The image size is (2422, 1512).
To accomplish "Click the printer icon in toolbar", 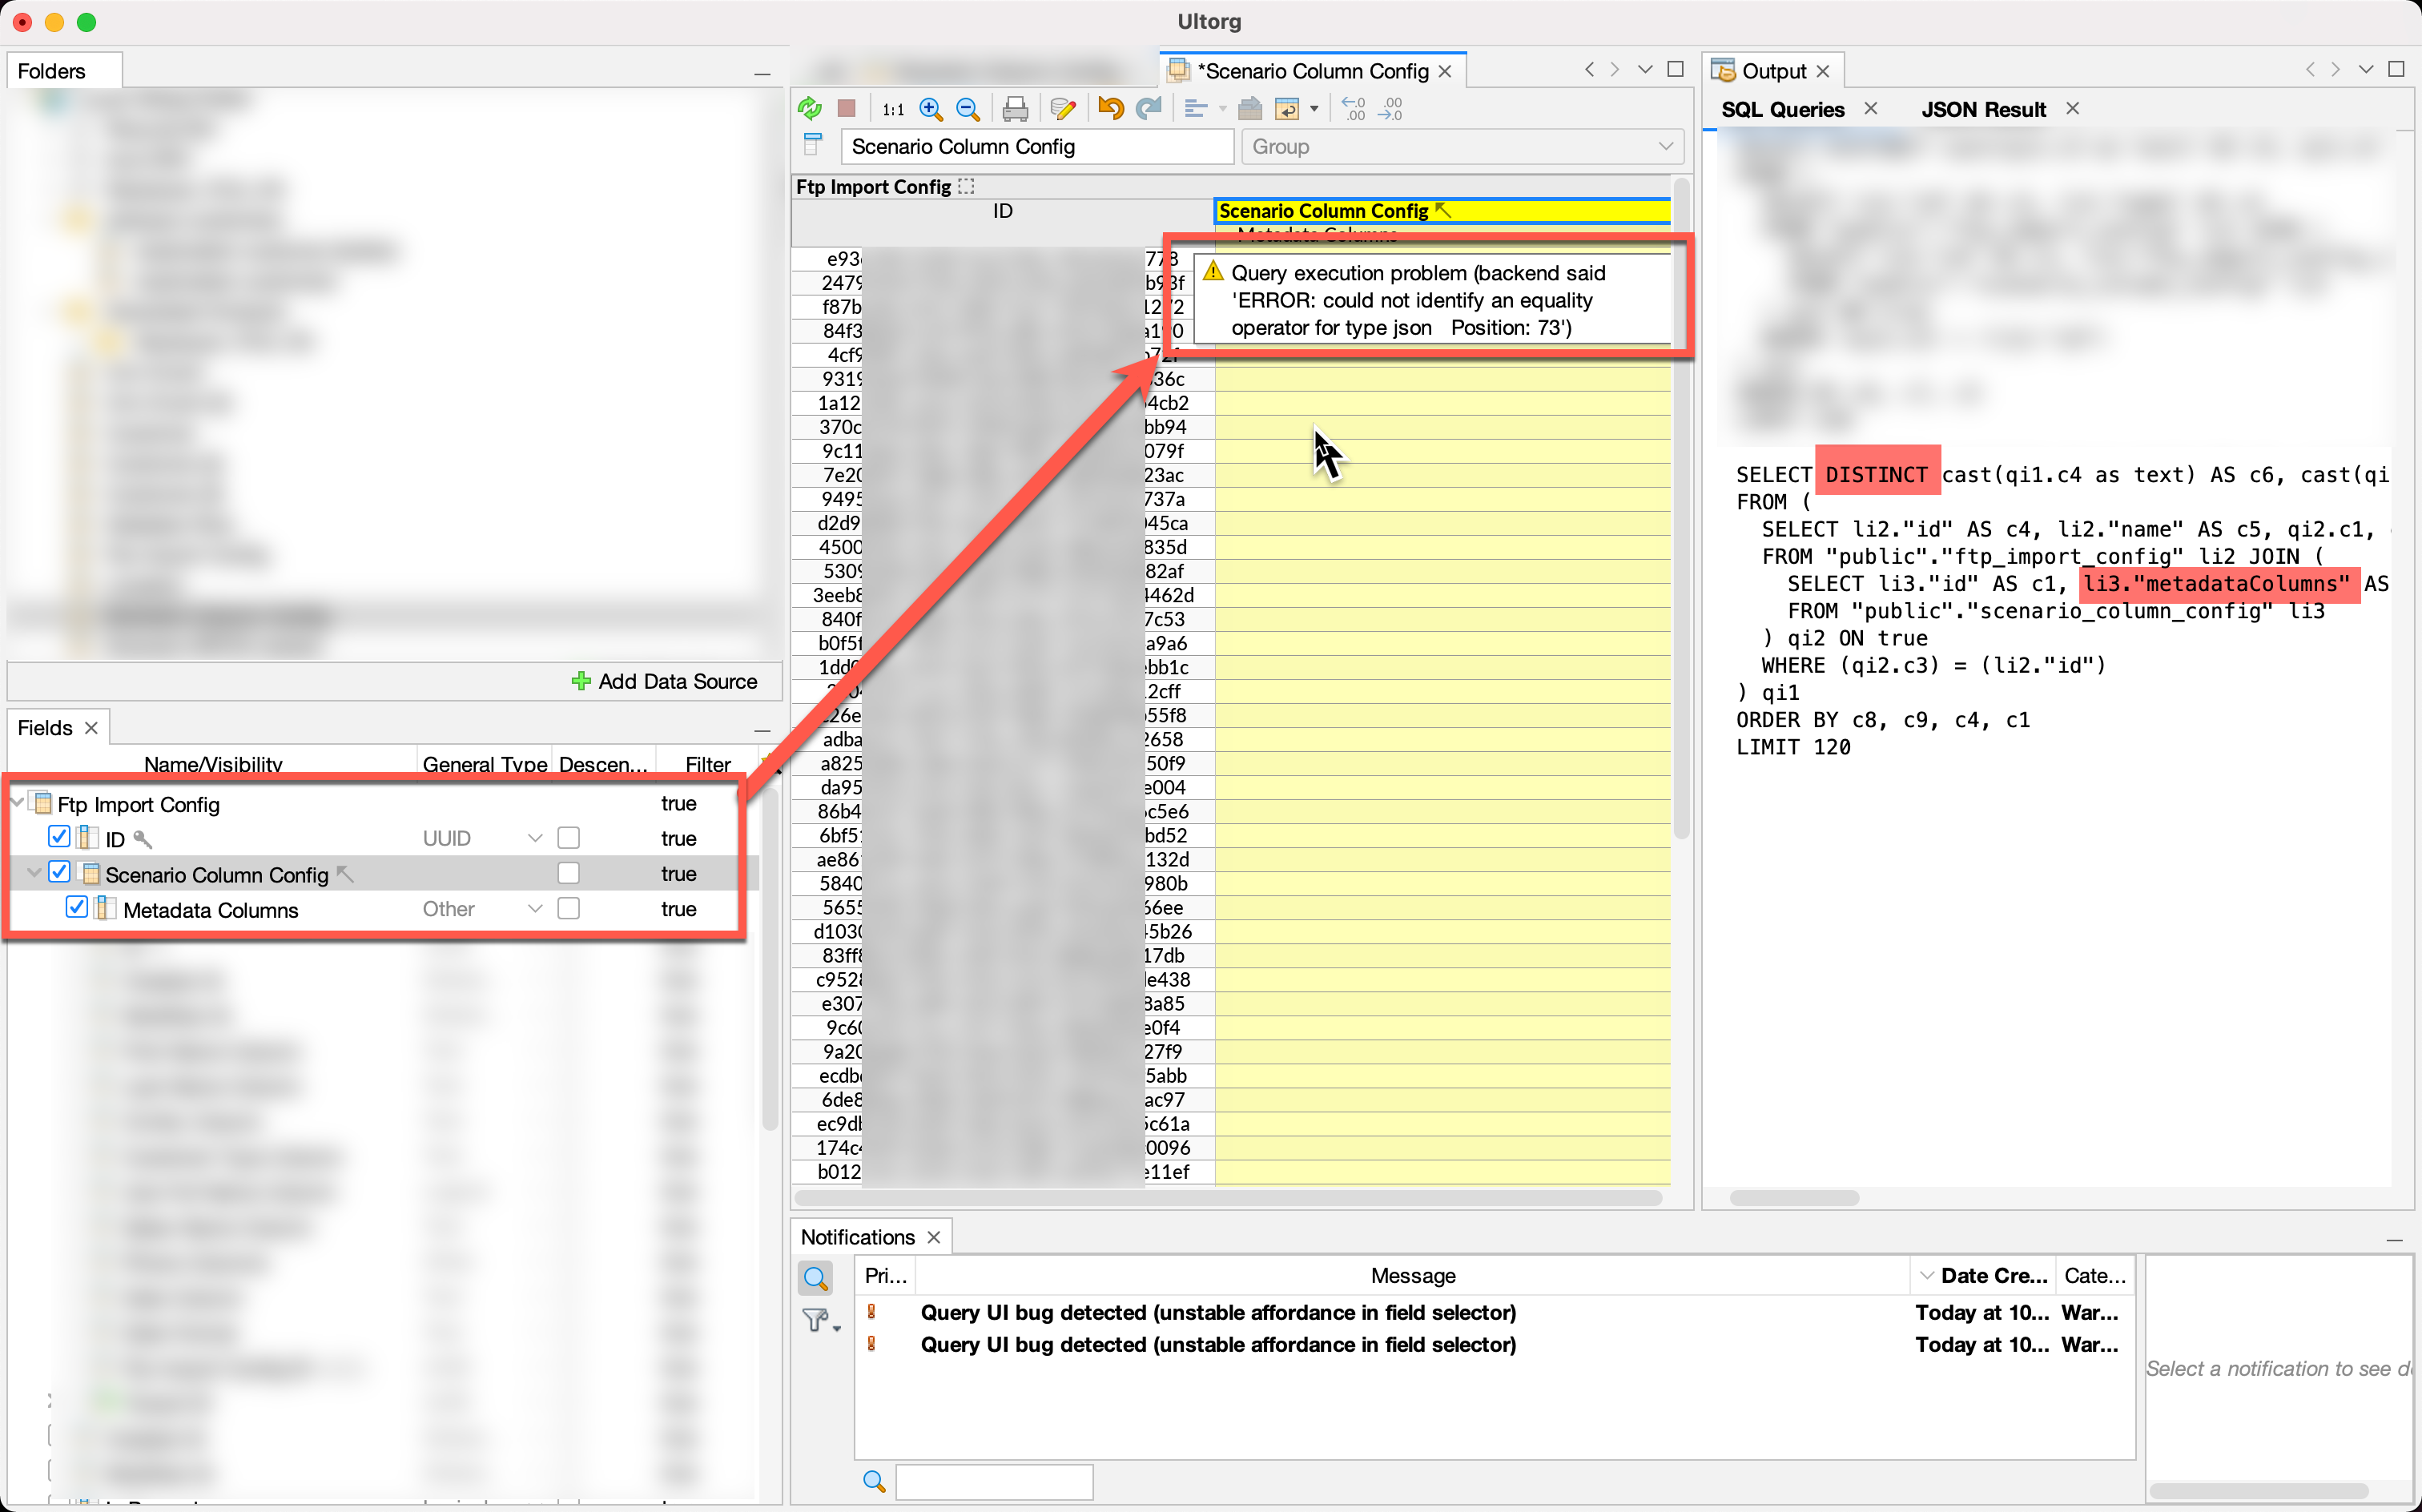I will [1015, 108].
